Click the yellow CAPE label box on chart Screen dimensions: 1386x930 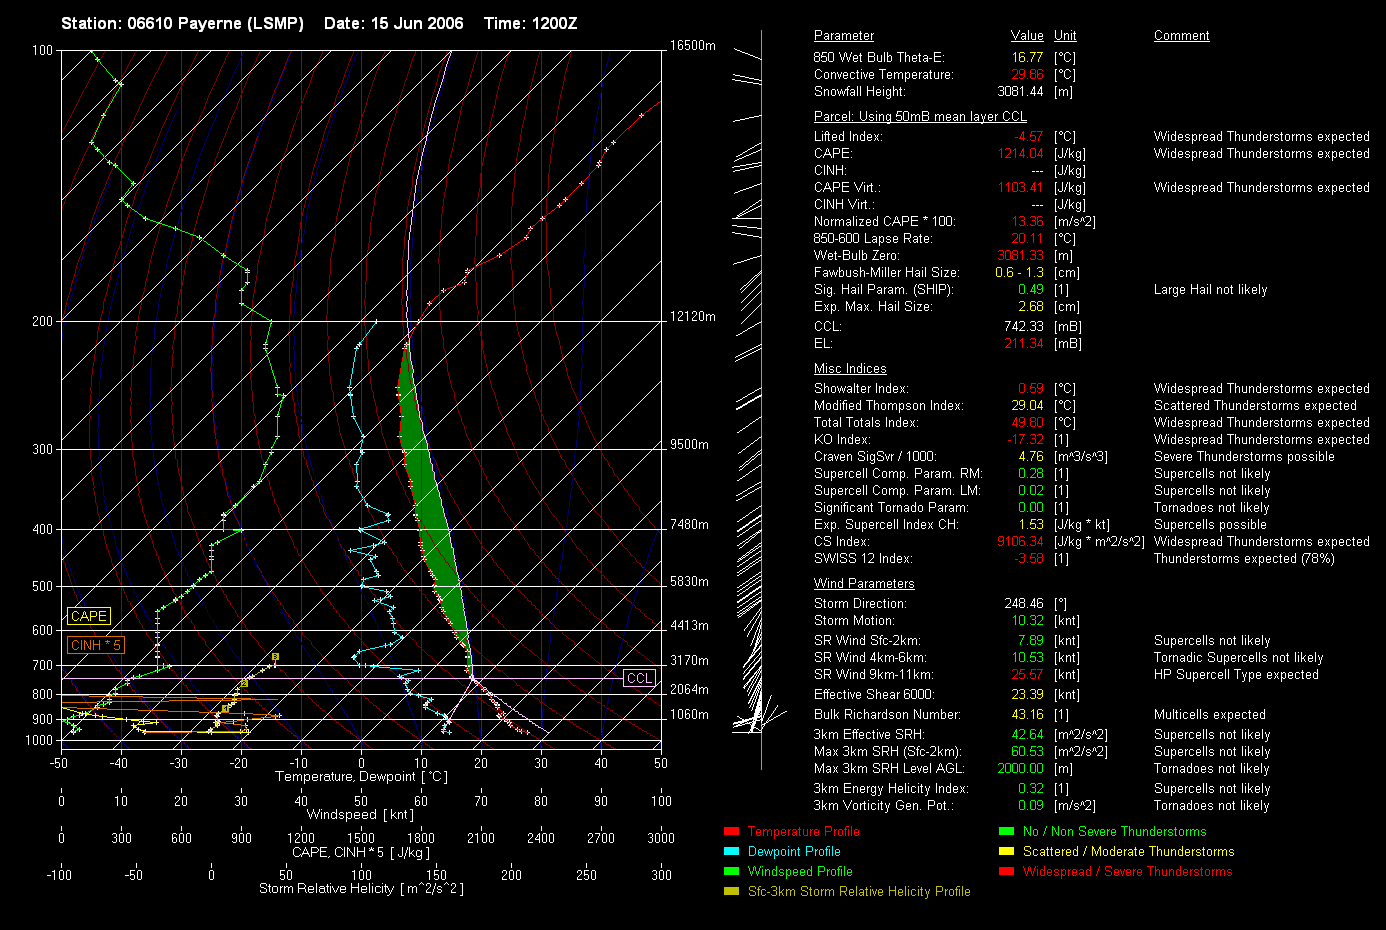point(89,616)
